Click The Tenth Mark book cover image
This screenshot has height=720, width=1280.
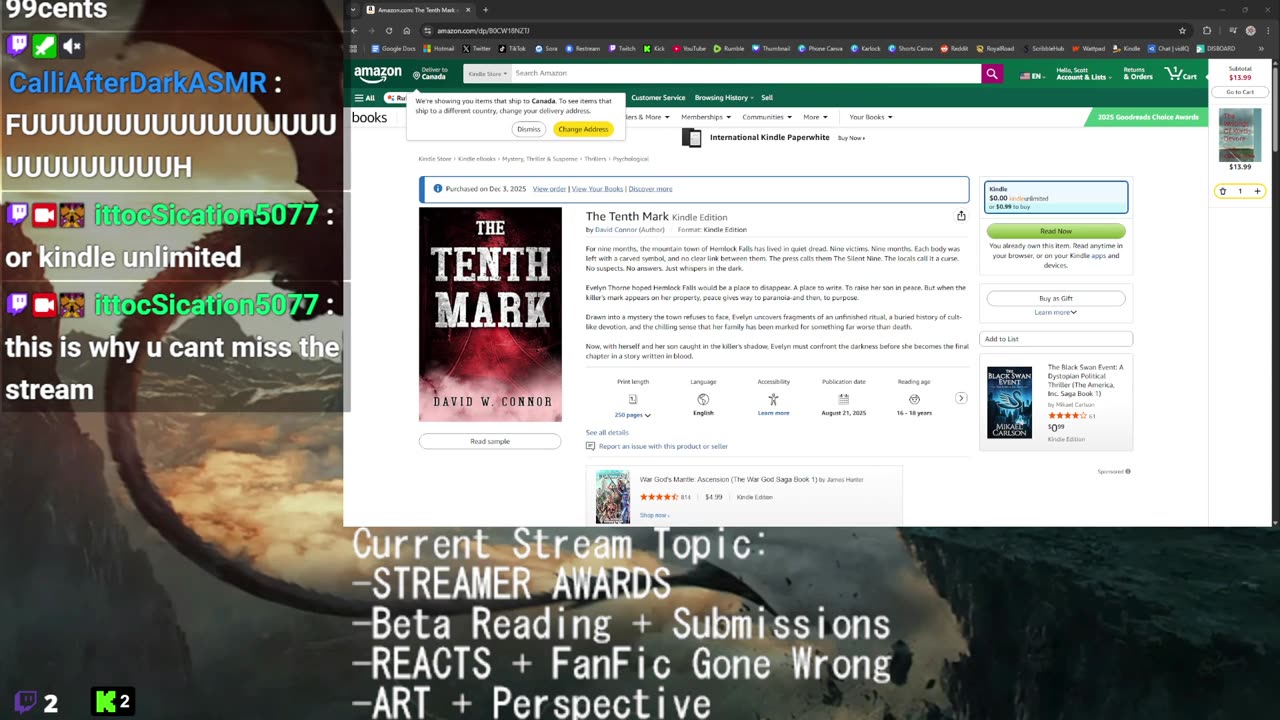(490, 314)
